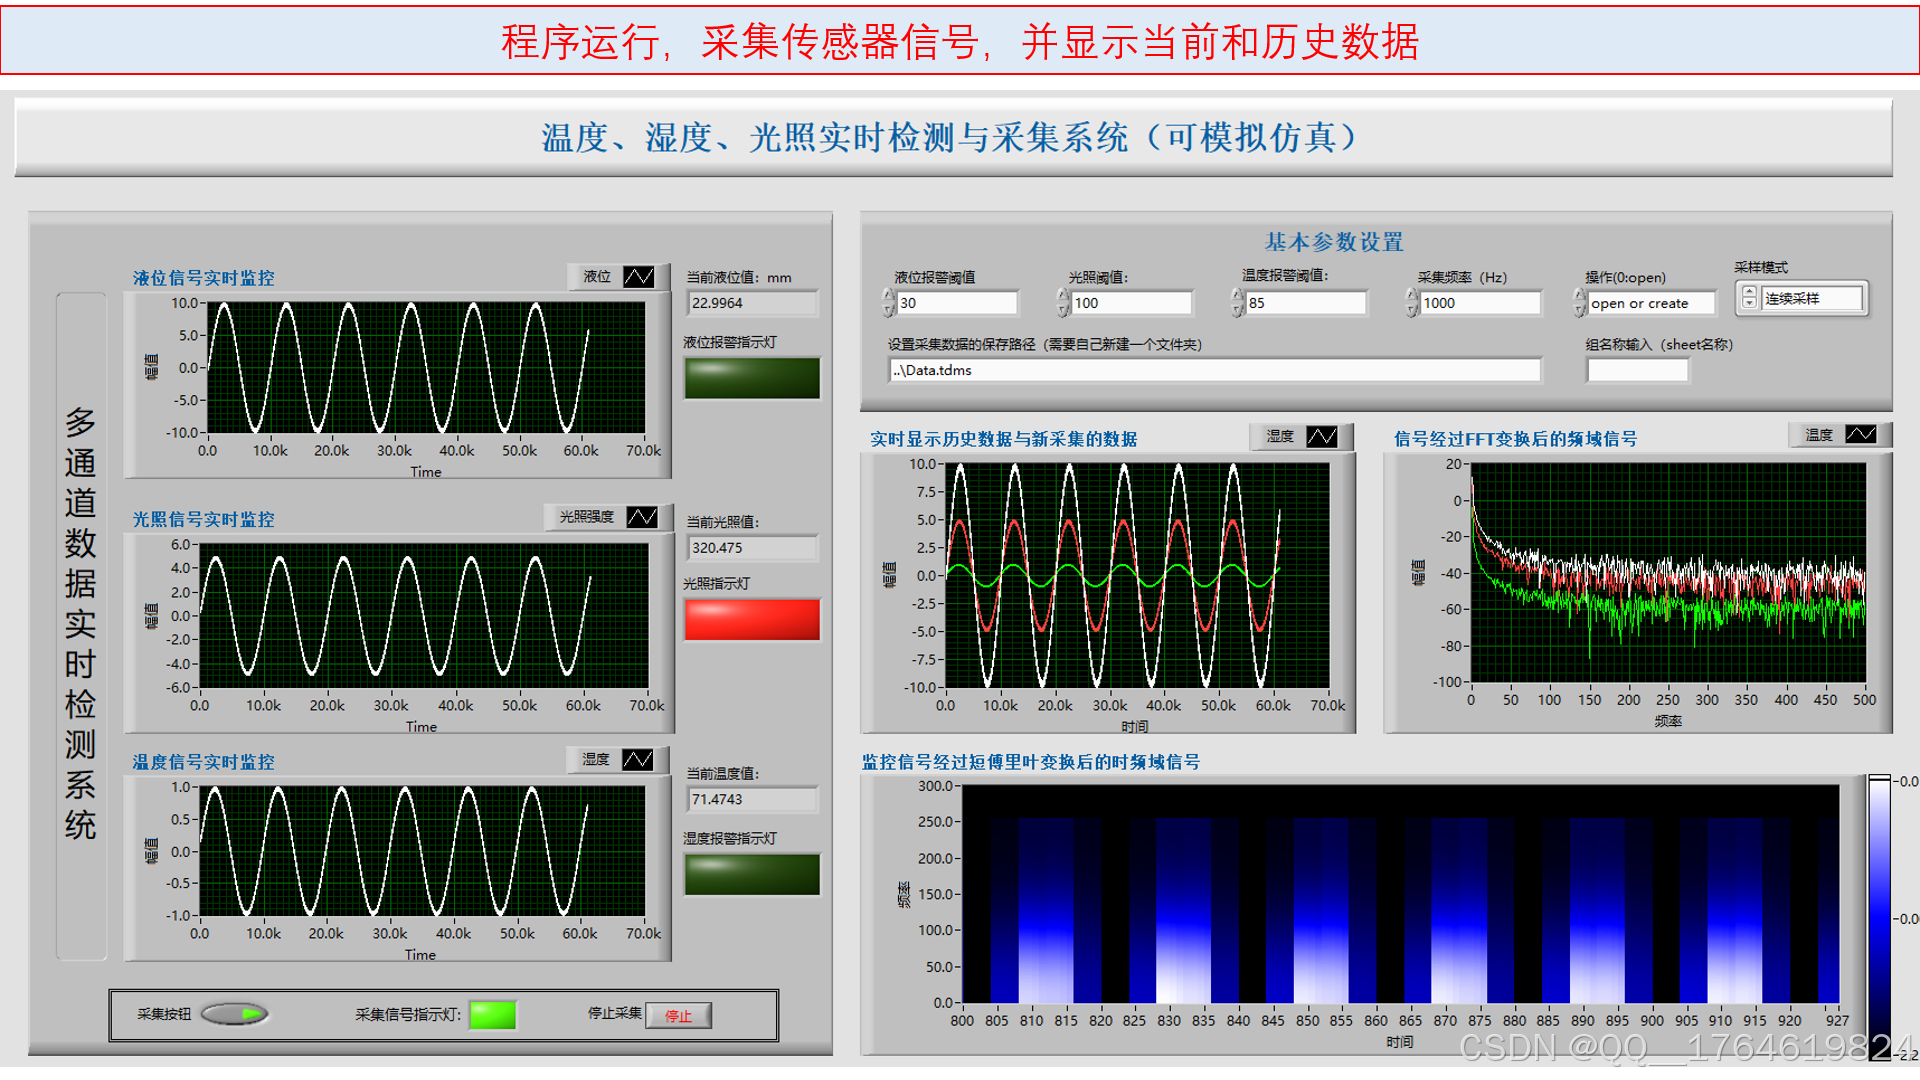The image size is (1920, 1080).
Task: Click the 光照强度 plot legend icon
Action: point(642,517)
